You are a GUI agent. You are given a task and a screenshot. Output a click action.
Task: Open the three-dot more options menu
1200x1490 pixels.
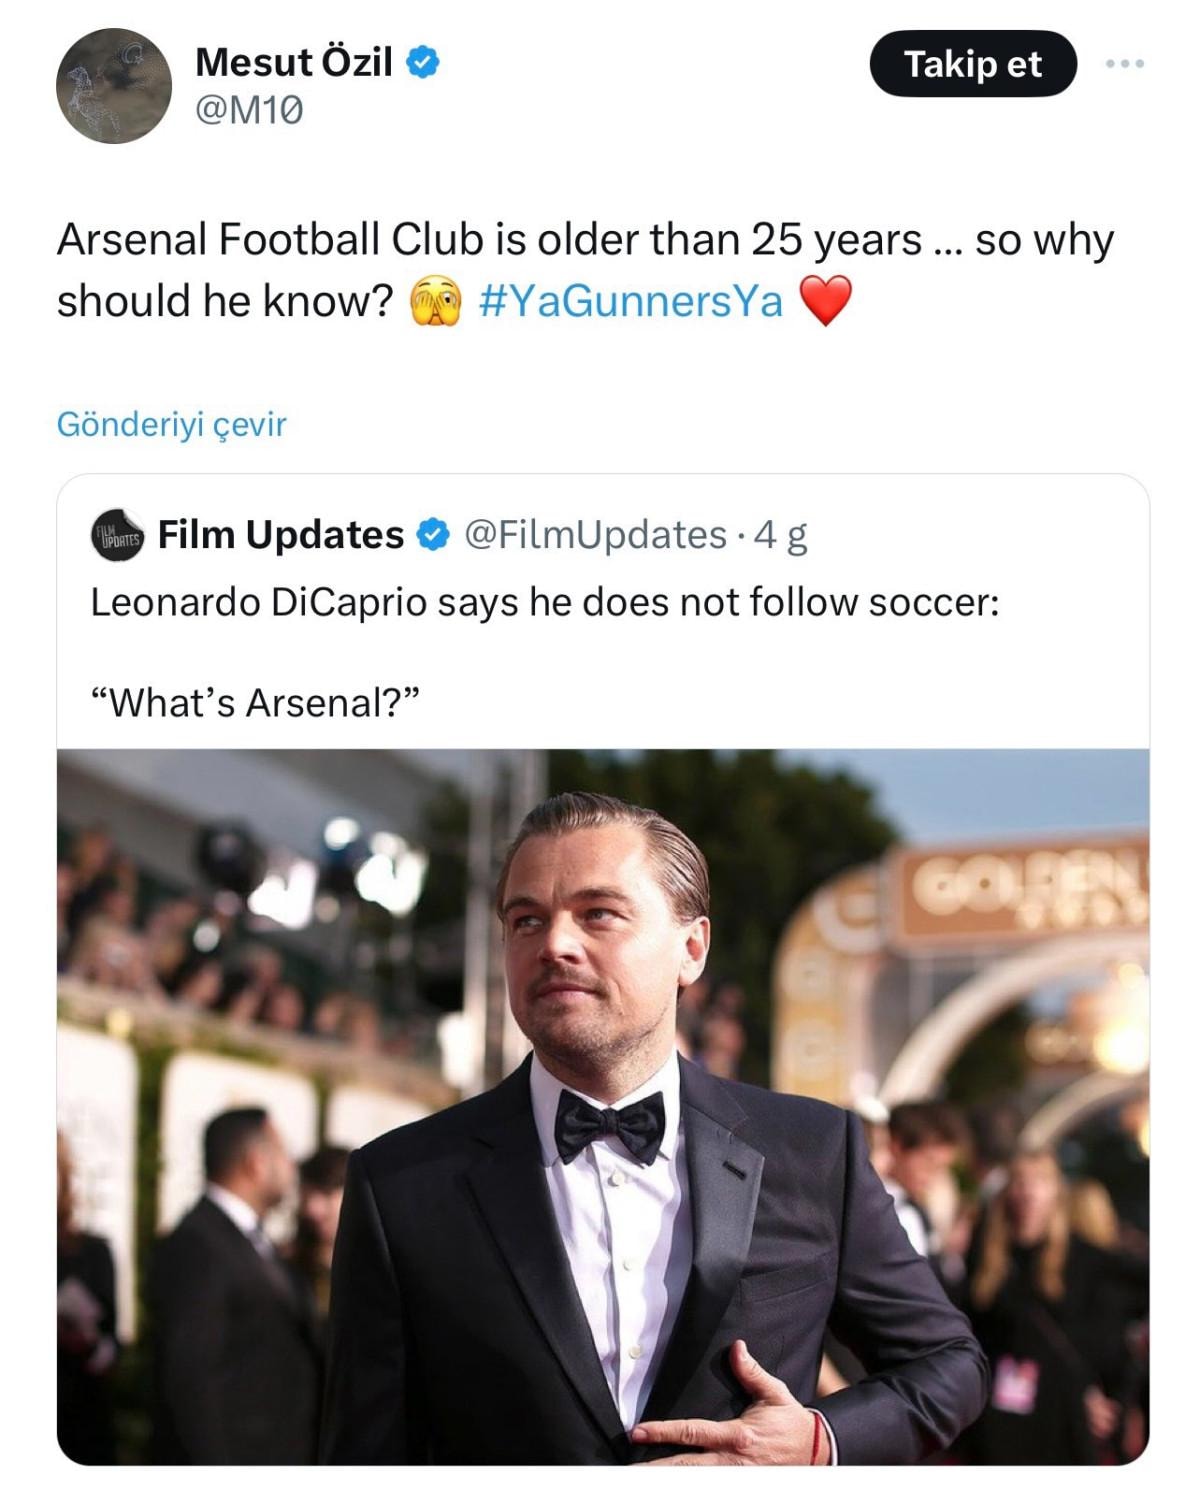[1124, 64]
